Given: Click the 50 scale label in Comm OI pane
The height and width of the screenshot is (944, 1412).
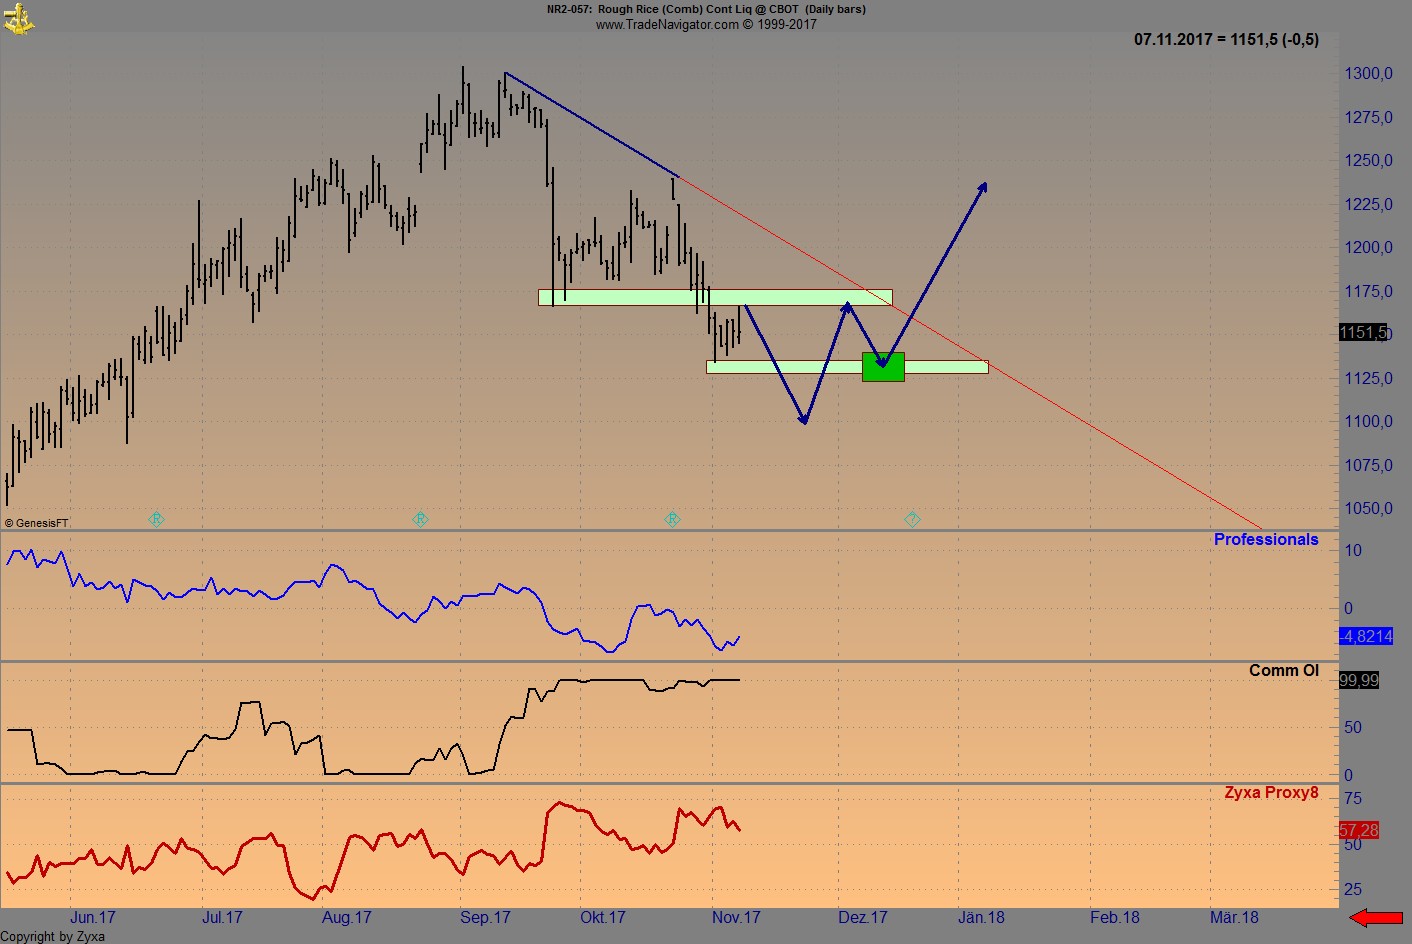Looking at the screenshot, I should pyautogui.click(x=1353, y=727).
